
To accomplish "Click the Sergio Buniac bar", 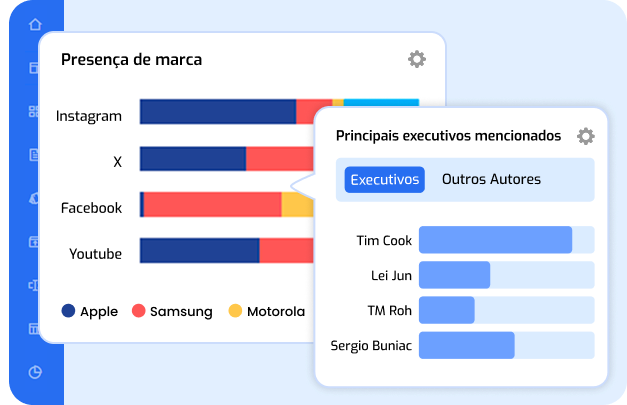I will (466, 346).
